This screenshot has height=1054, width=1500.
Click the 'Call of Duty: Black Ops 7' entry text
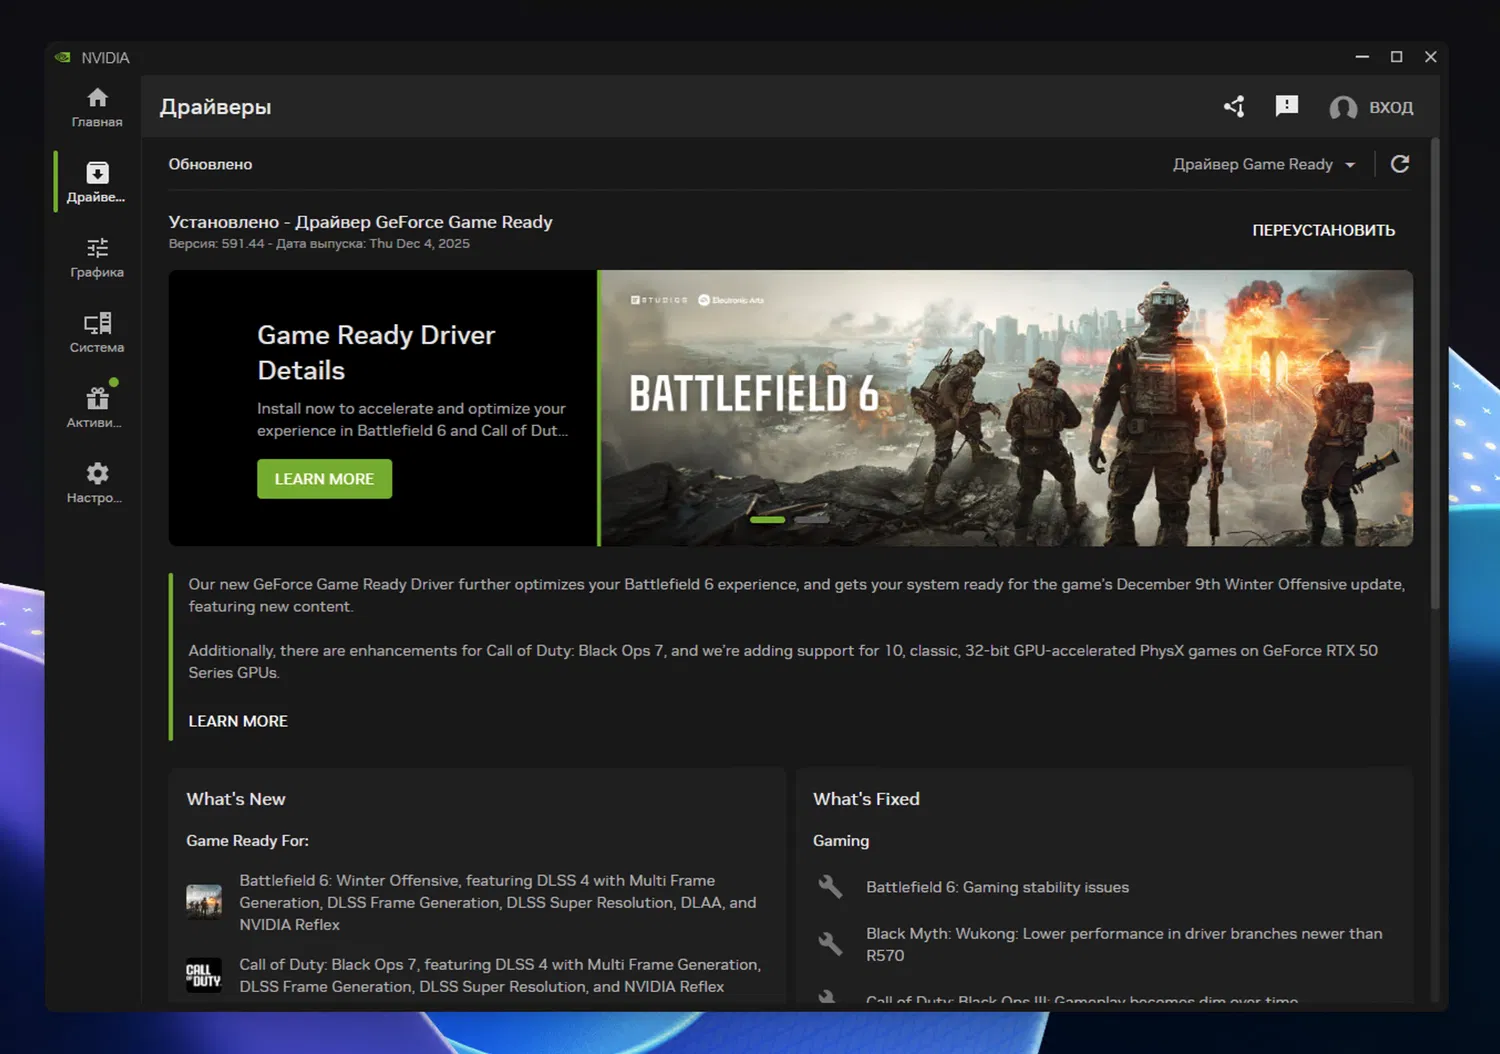pos(500,975)
